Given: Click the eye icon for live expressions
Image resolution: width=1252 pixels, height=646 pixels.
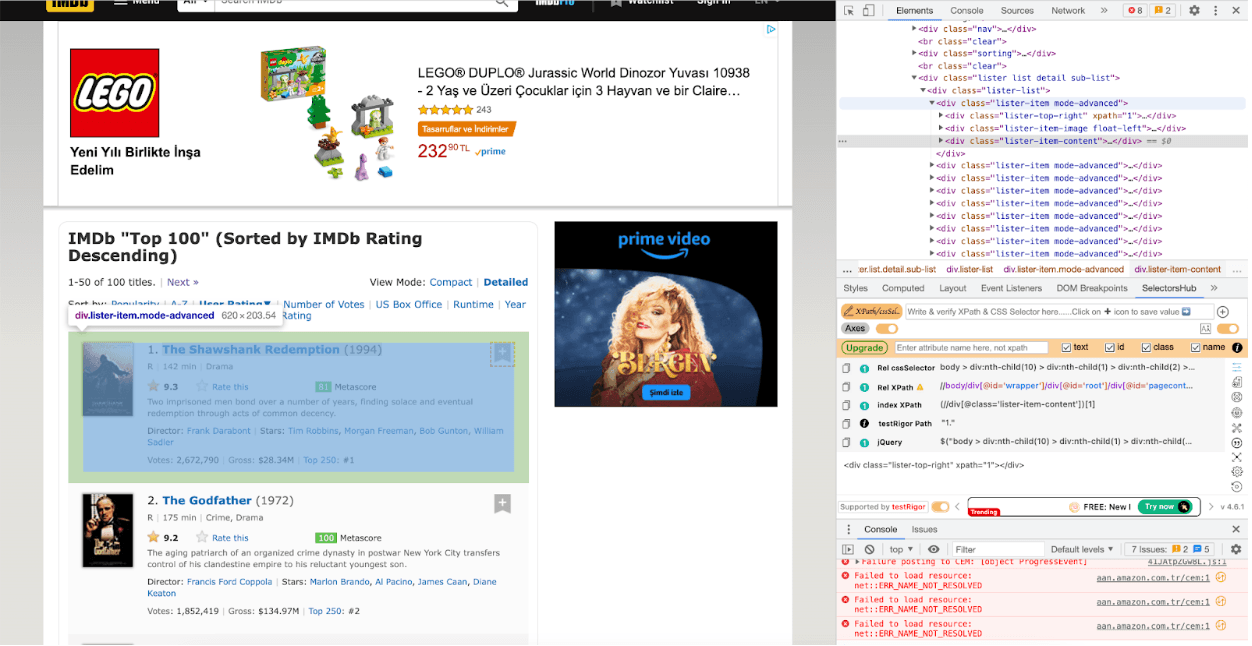Looking at the screenshot, I should [933, 549].
